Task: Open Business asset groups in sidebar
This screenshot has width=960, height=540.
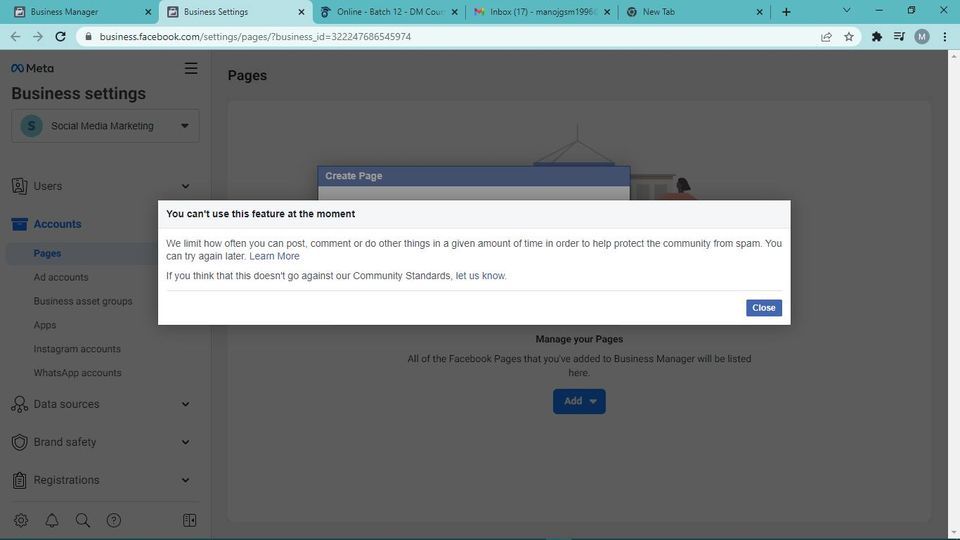Action: tap(83, 301)
